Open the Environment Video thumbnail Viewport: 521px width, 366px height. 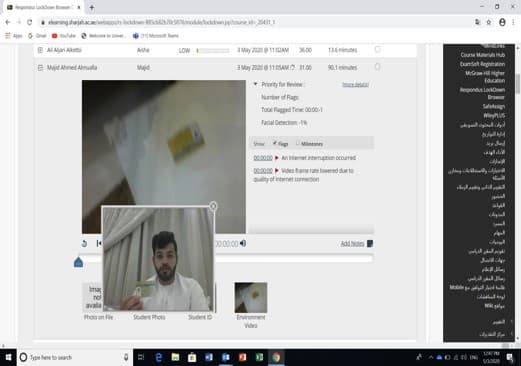point(251,297)
